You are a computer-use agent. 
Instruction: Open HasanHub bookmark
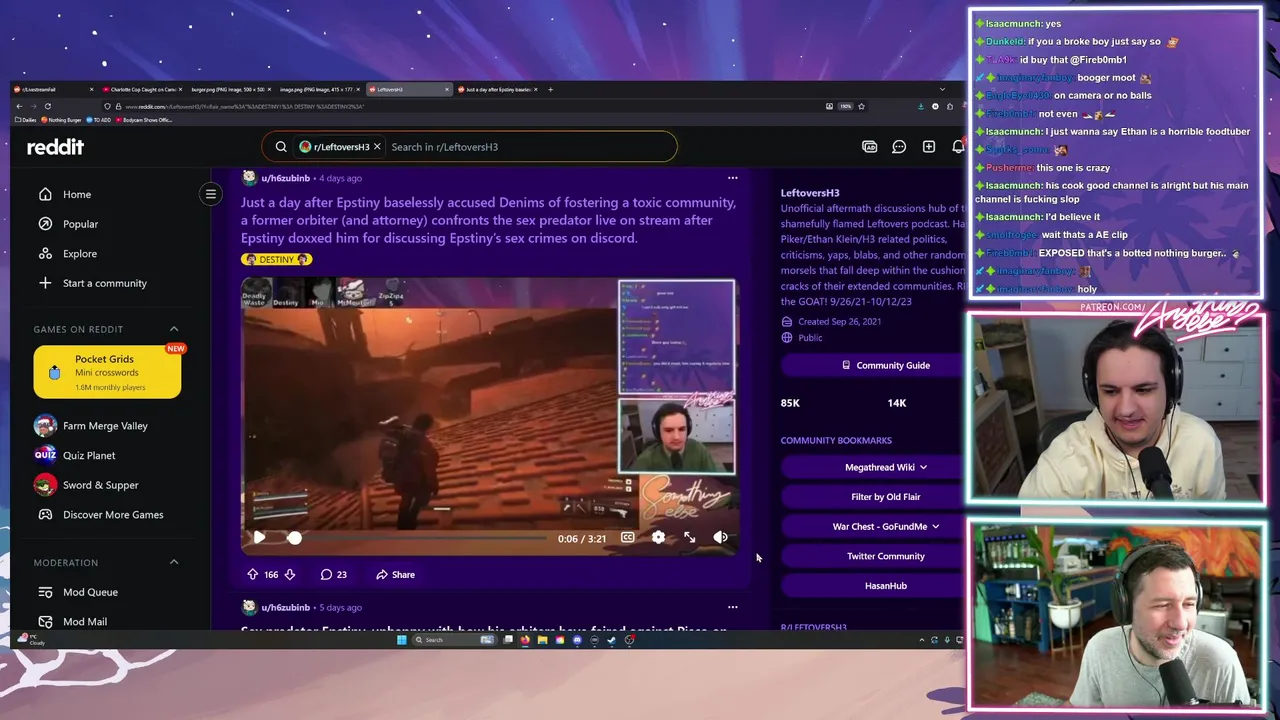click(886, 585)
